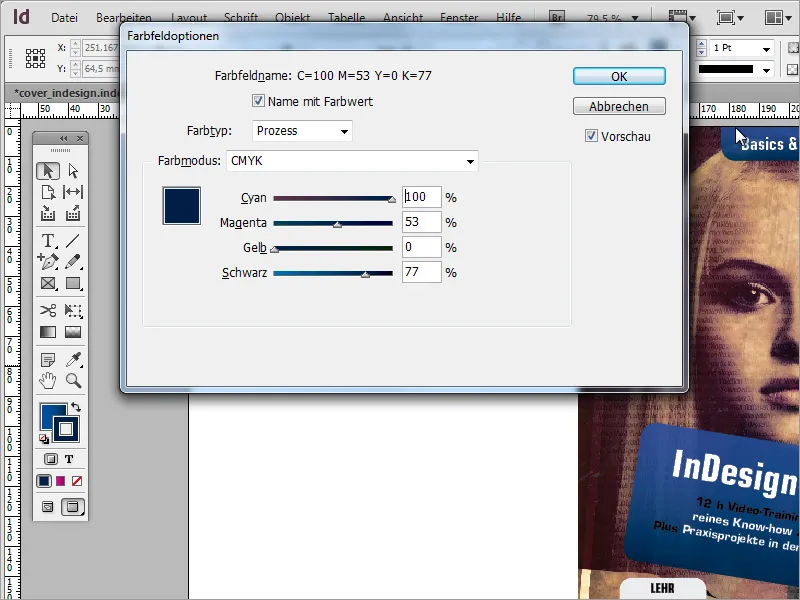Apply None with red slash icon
This screenshot has width=800, height=600.
click(x=77, y=481)
